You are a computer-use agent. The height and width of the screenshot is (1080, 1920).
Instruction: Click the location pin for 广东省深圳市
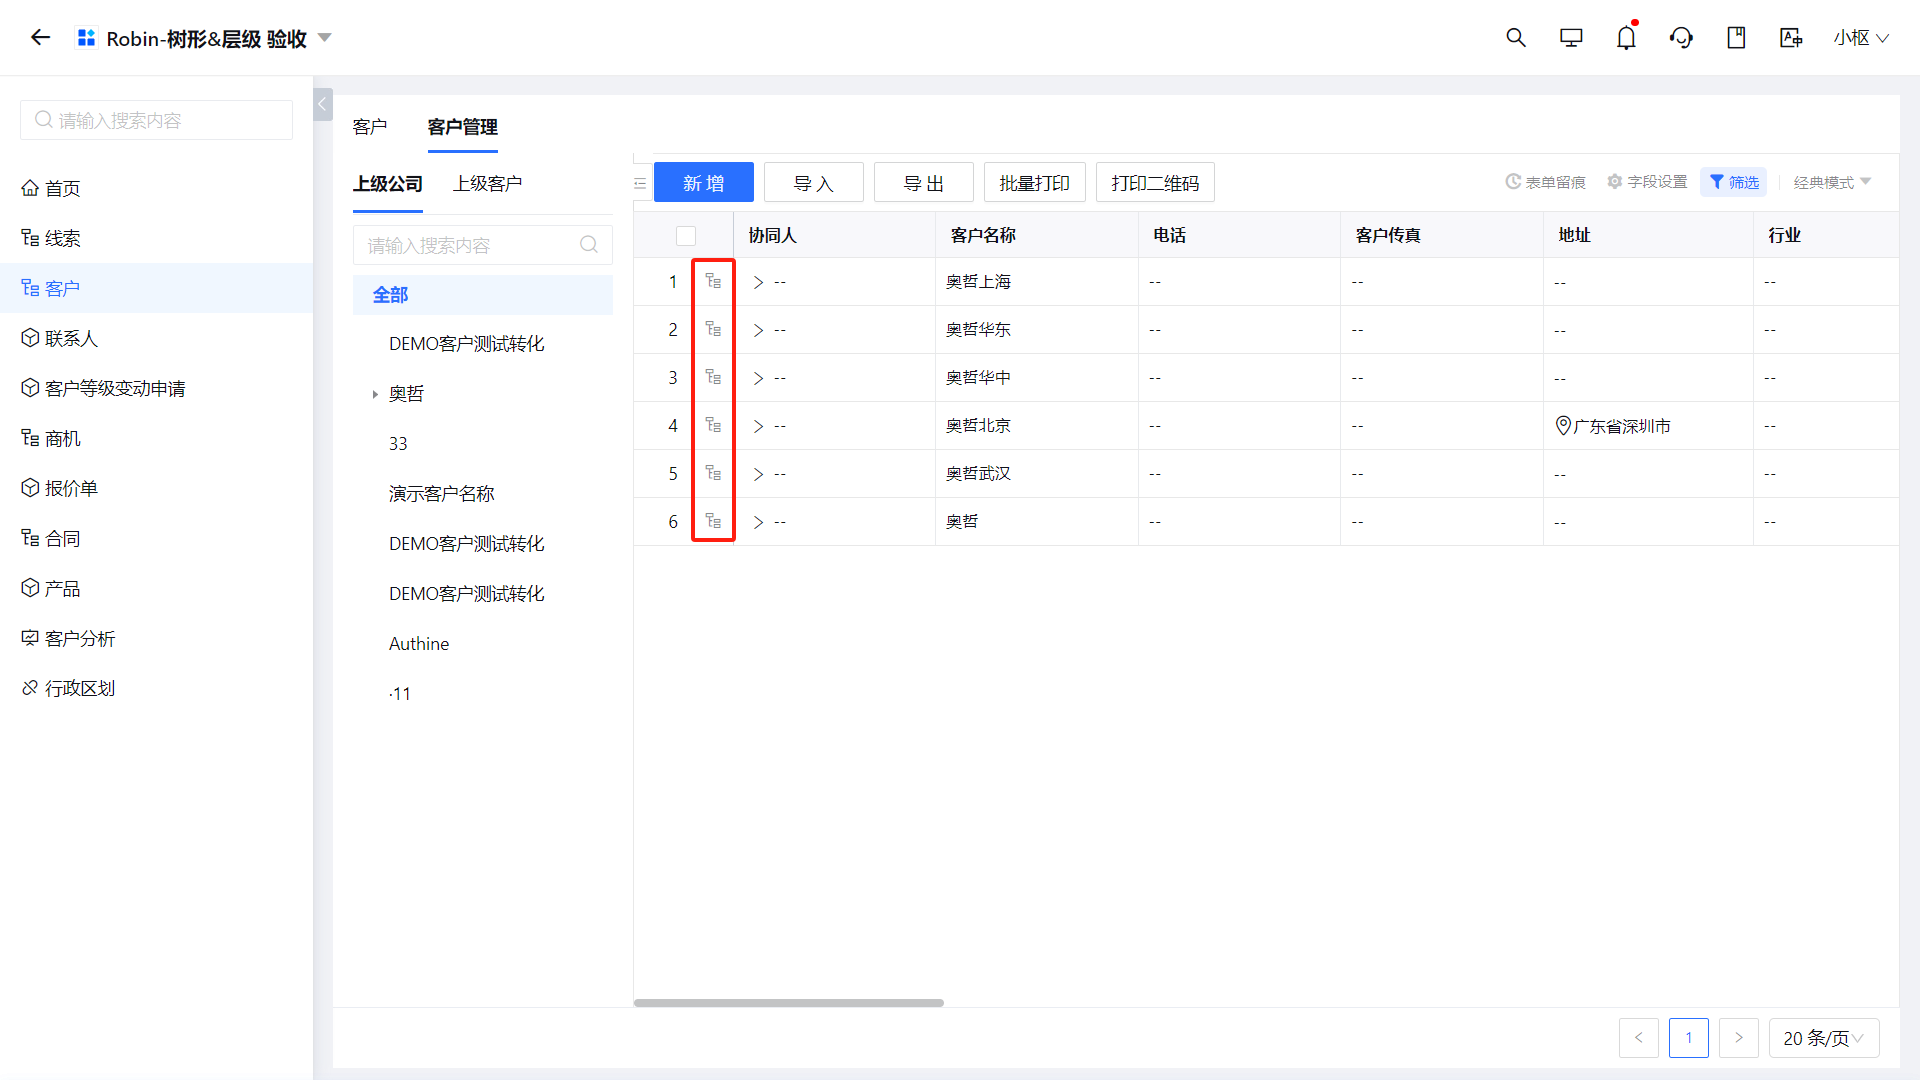coord(1563,425)
